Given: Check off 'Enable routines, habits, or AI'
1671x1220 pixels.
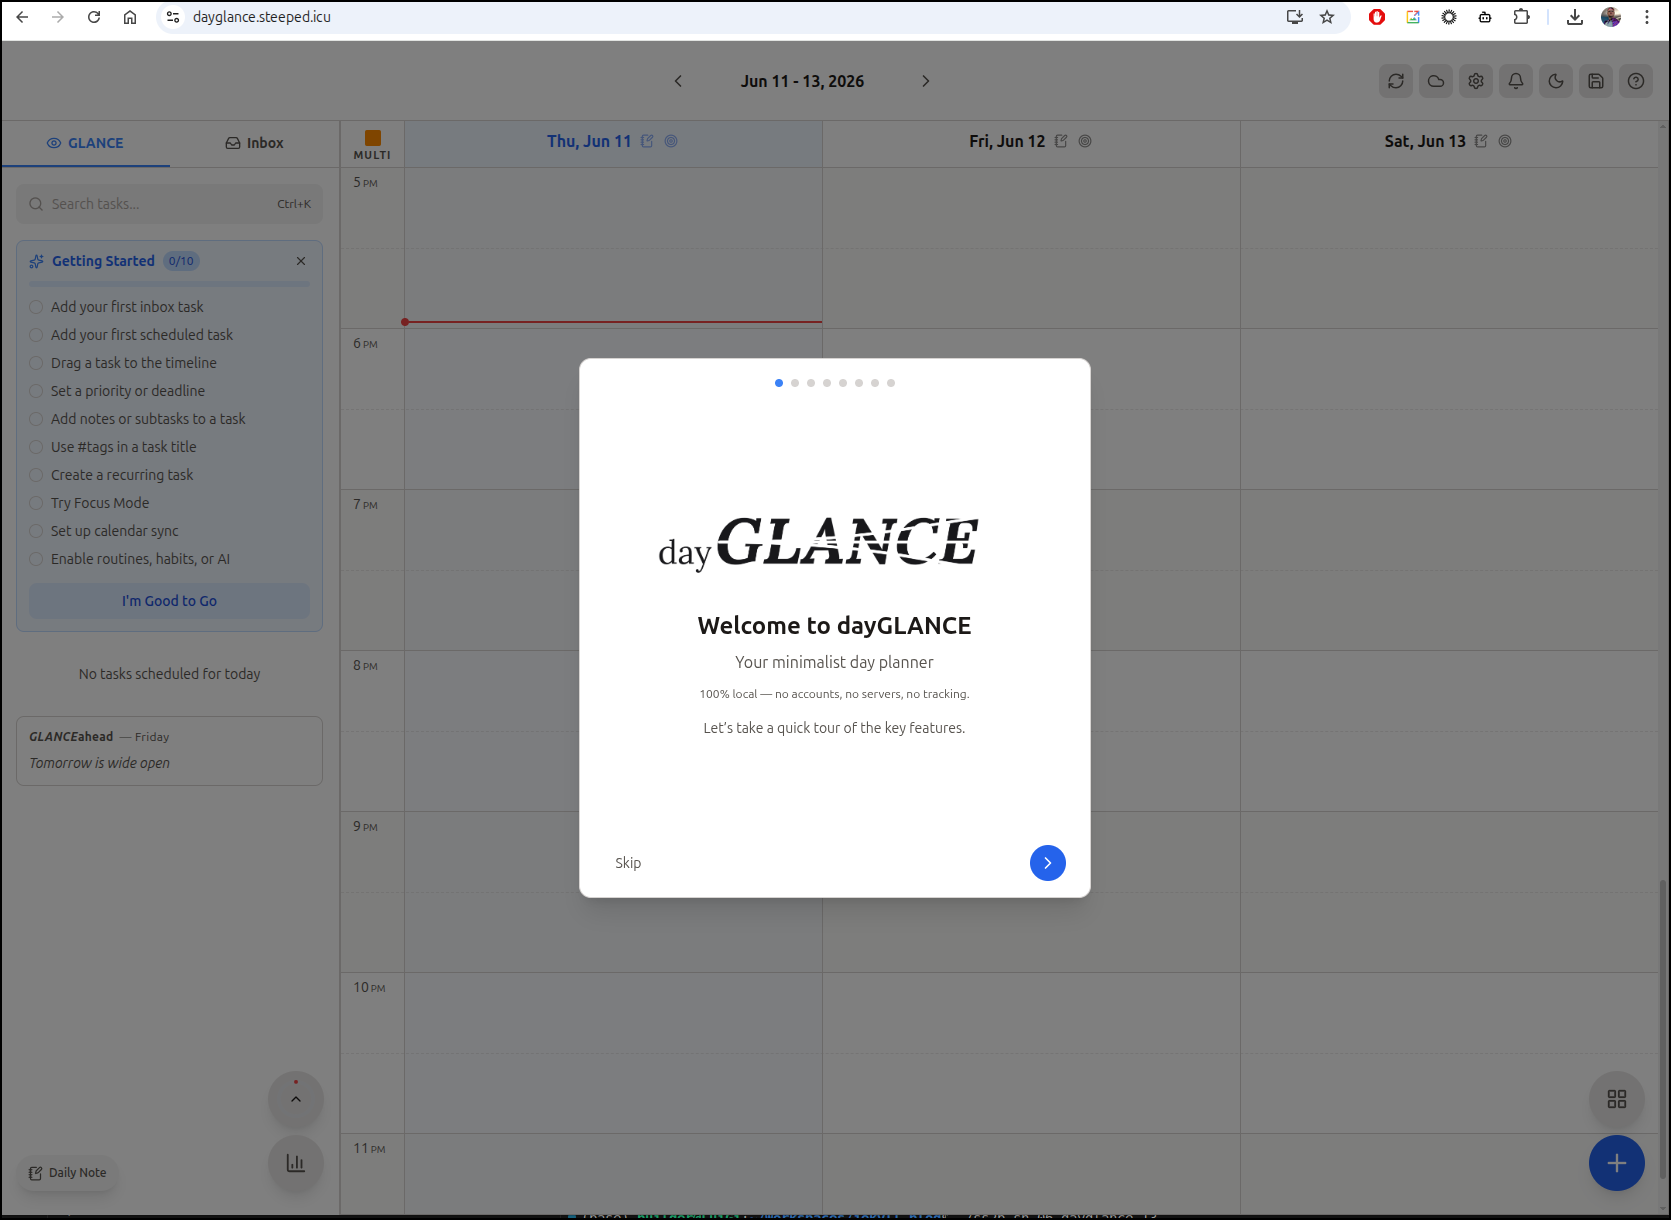Looking at the screenshot, I should pos(36,559).
